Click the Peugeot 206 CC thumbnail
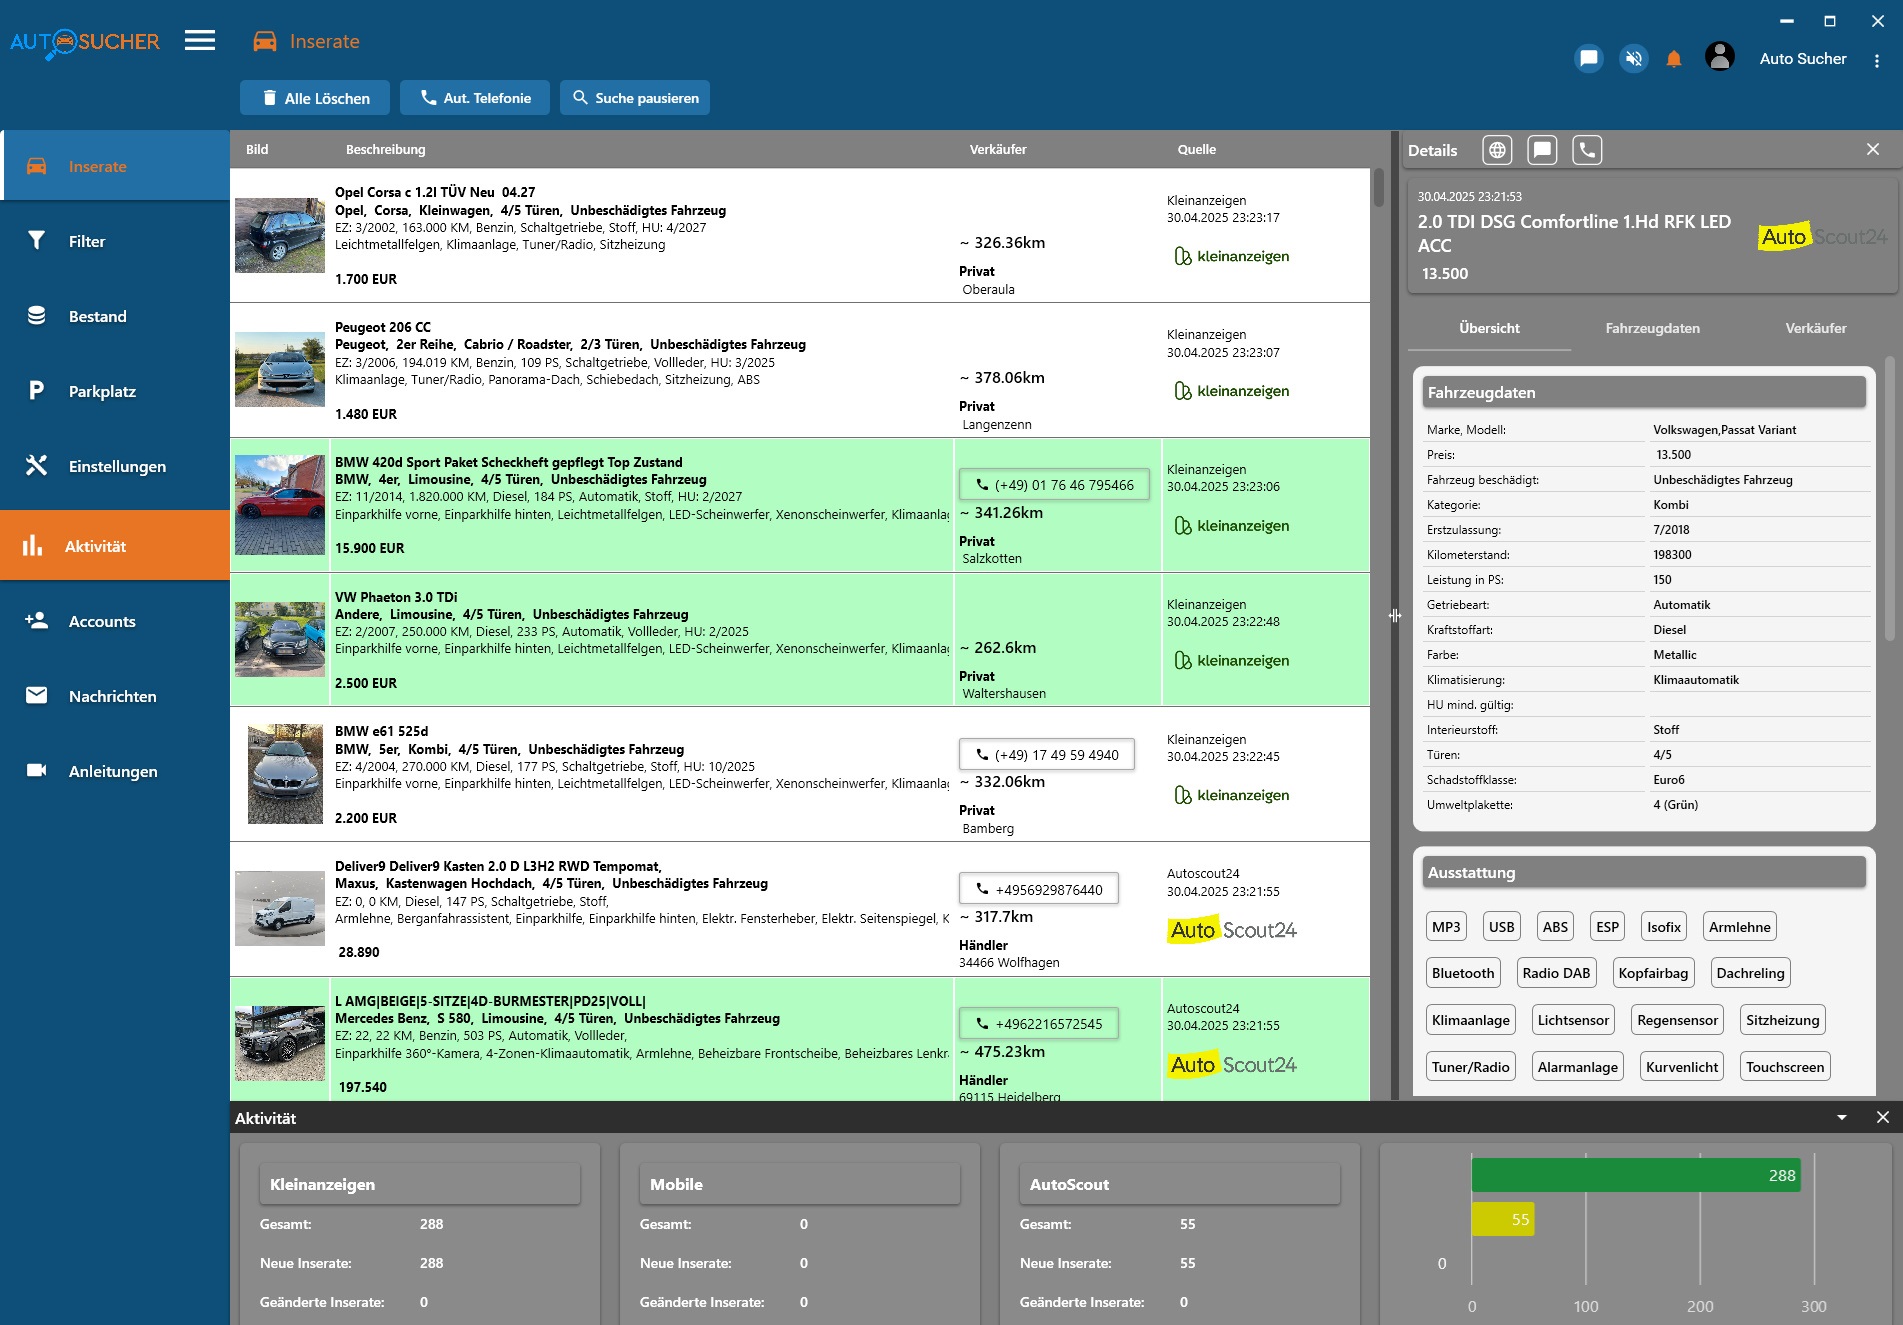This screenshot has width=1903, height=1325. [280, 370]
